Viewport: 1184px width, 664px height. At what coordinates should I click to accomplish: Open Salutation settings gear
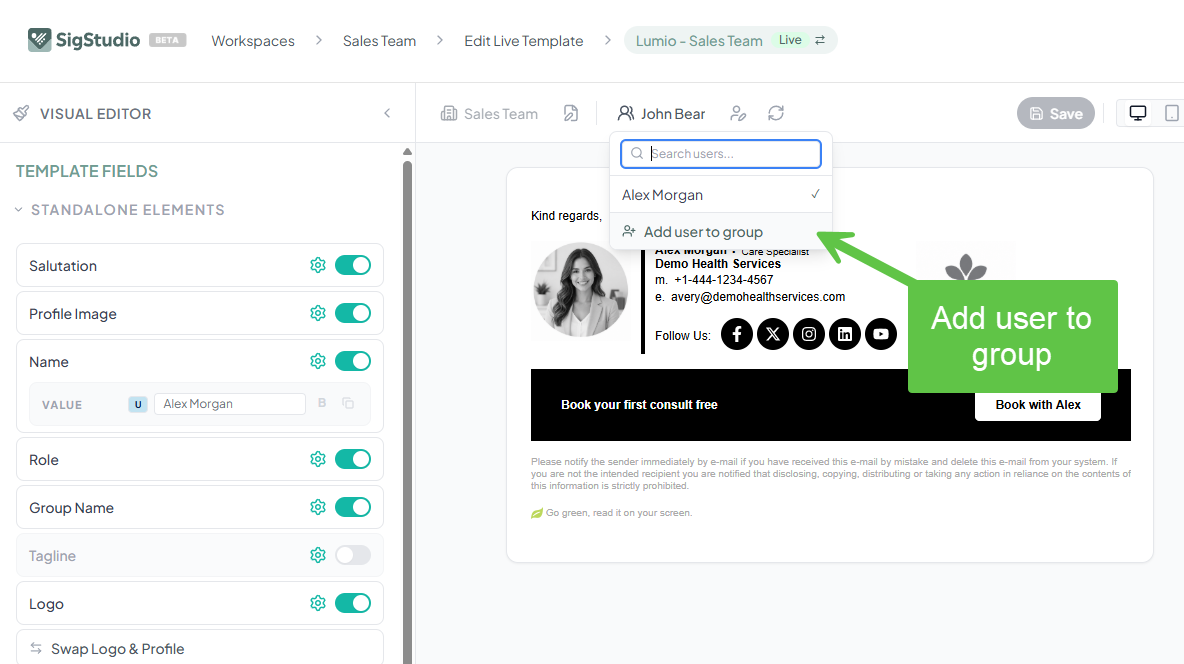(x=318, y=265)
